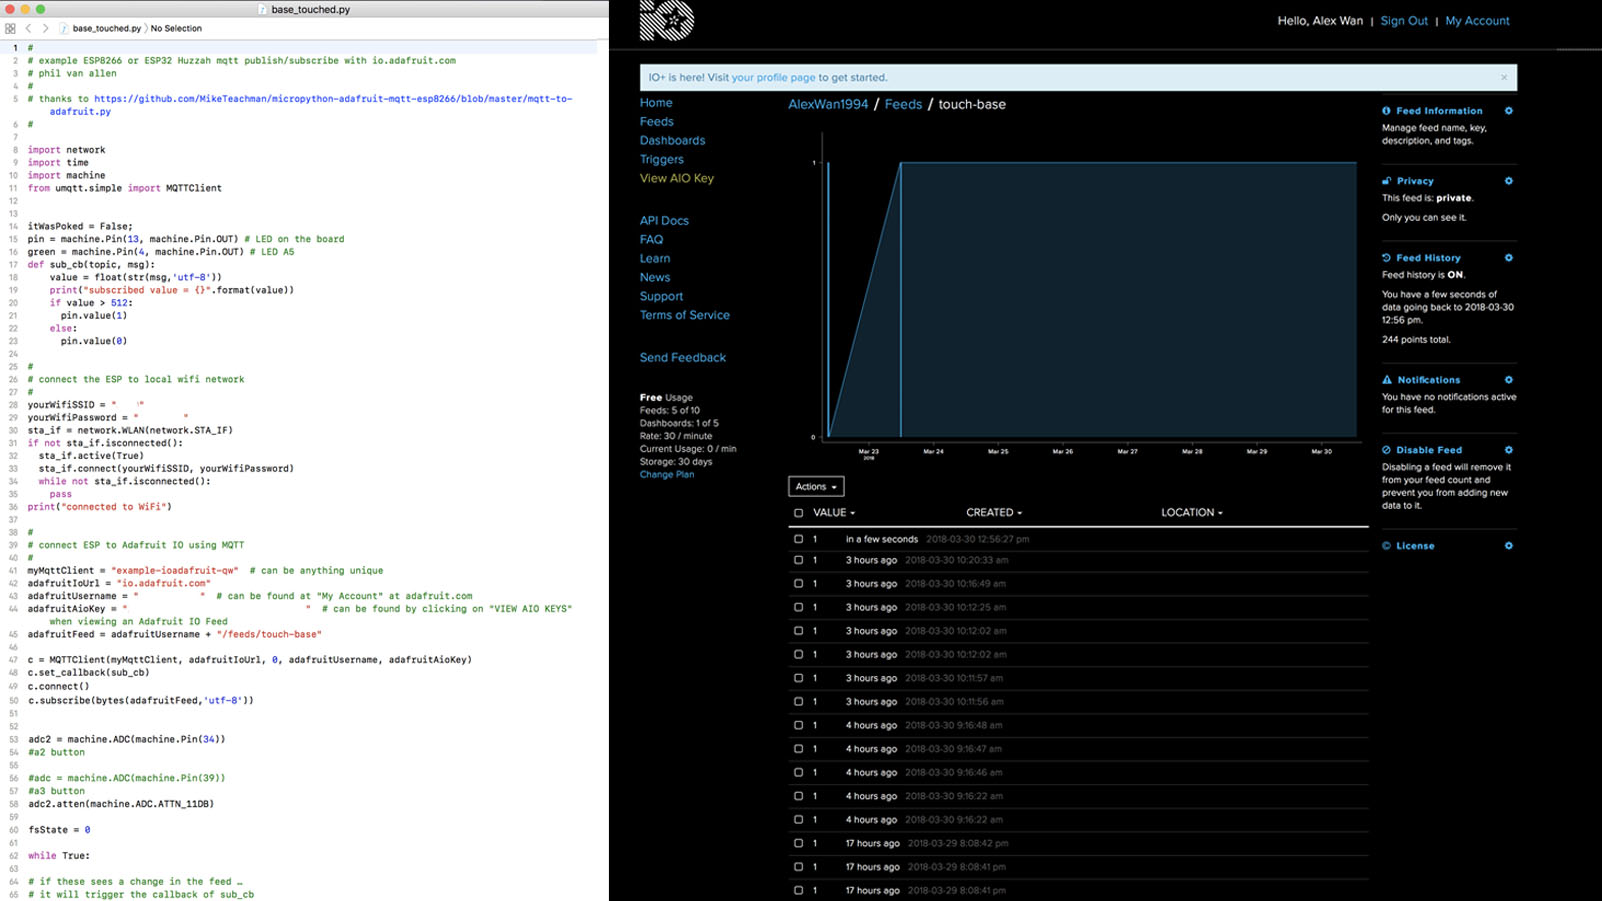Click 'your profile page' link in banner
Image resolution: width=1602 pixels, height=901 pixels.
tap(773, 77)
